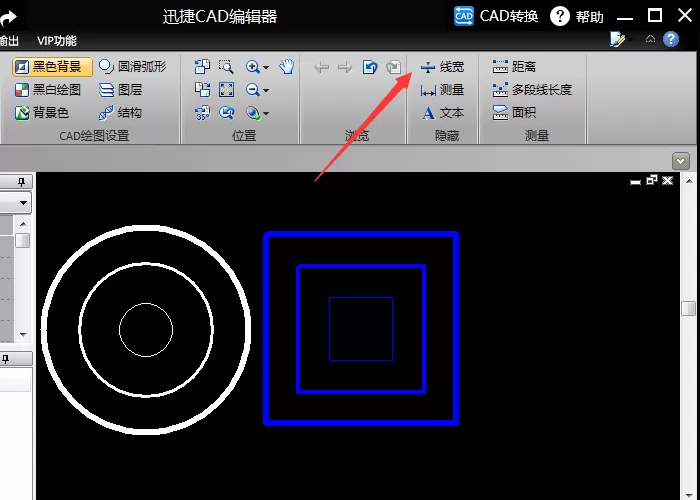The image size is (700, 500).
Task: Select the 面积 area measuring tool
Action: pos(514,113)
